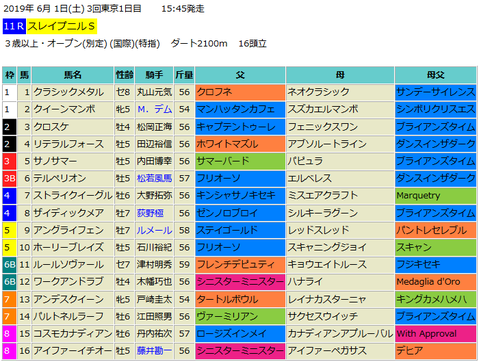Click the 馬名 column header
Viewport: 479px width, 362px height.
coord(73,75)
